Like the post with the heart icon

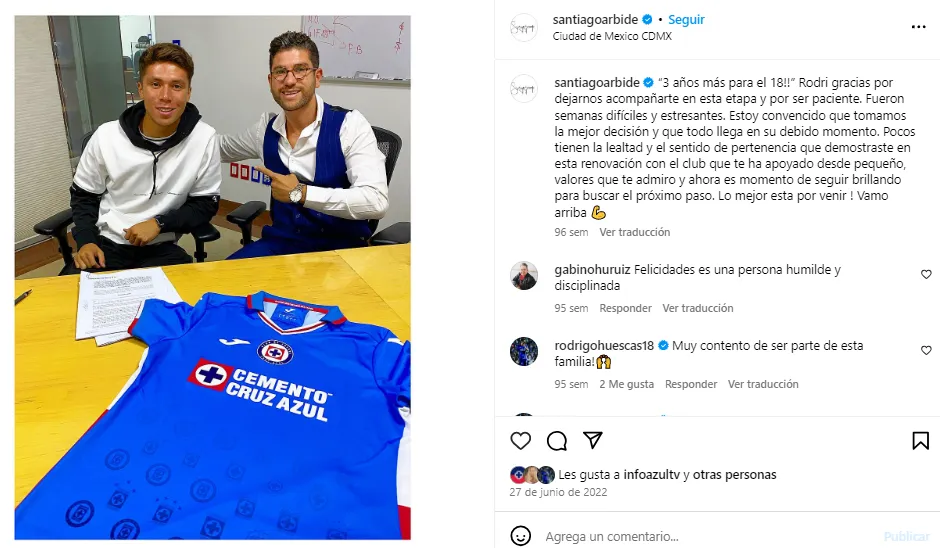click(520, 441)
